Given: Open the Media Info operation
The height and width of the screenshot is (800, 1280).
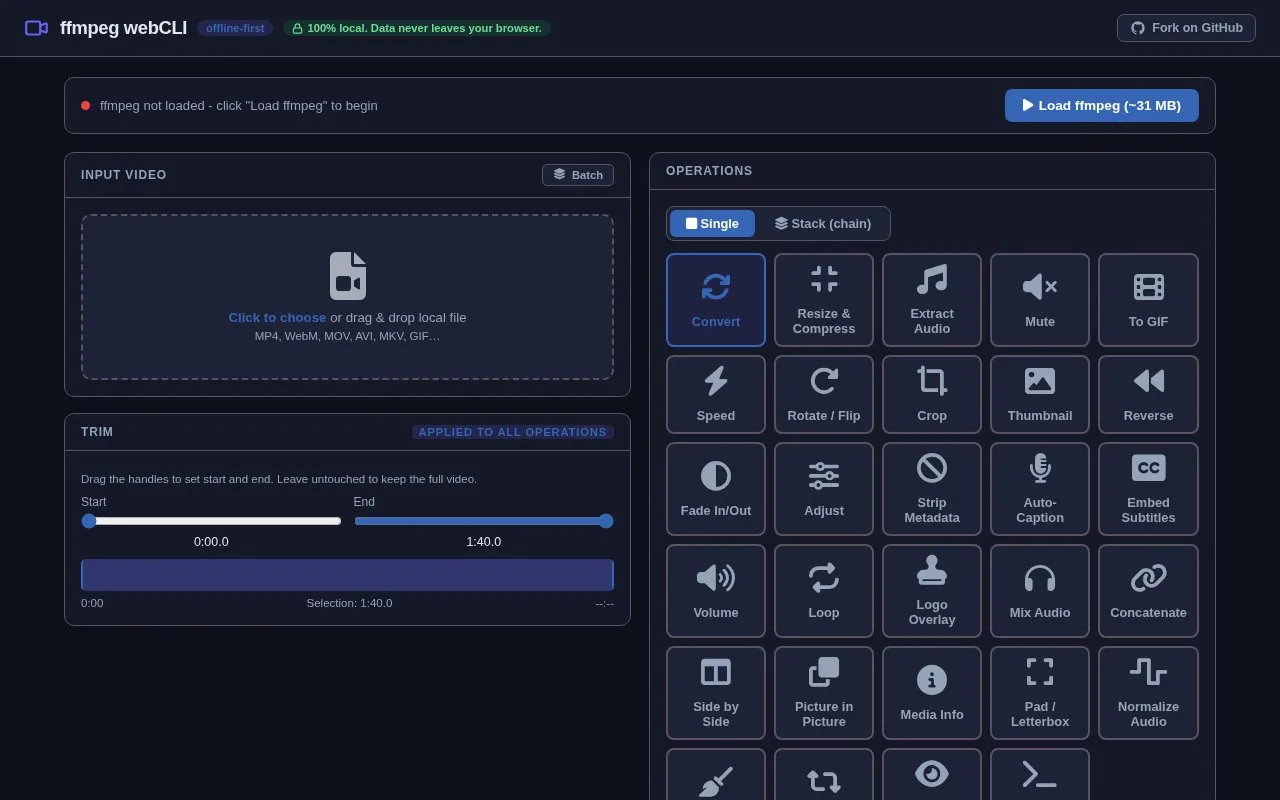Looking at the screenshot, I should pos(932,693).
